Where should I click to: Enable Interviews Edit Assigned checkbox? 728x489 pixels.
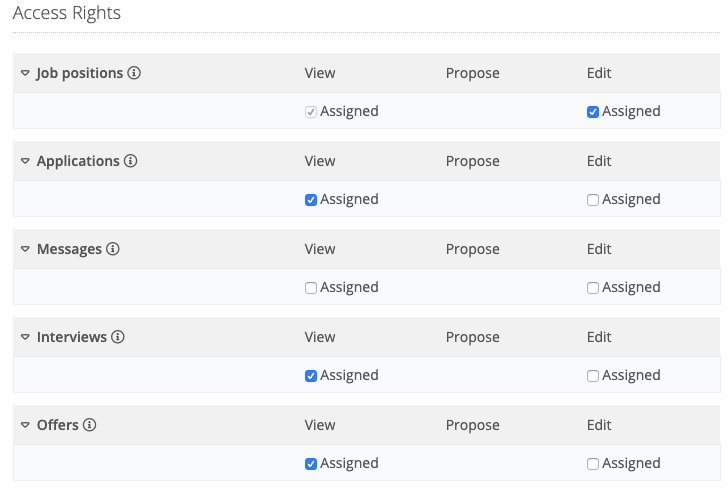coord(593,376)
